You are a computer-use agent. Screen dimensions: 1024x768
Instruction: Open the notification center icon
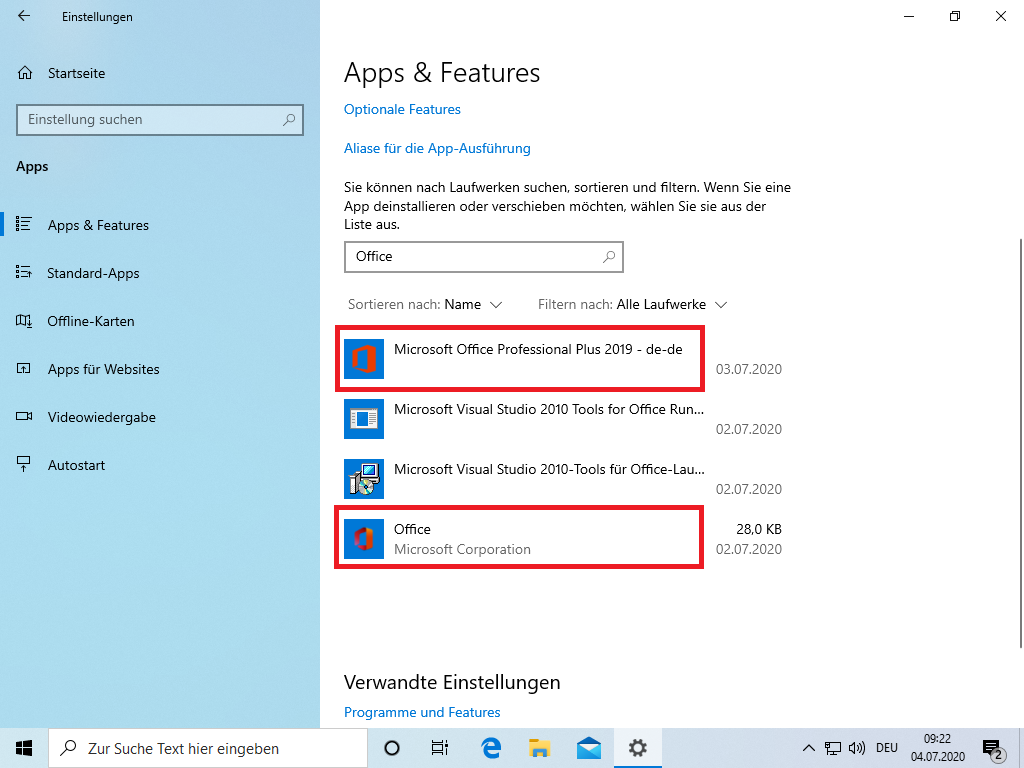pos(993,748)
